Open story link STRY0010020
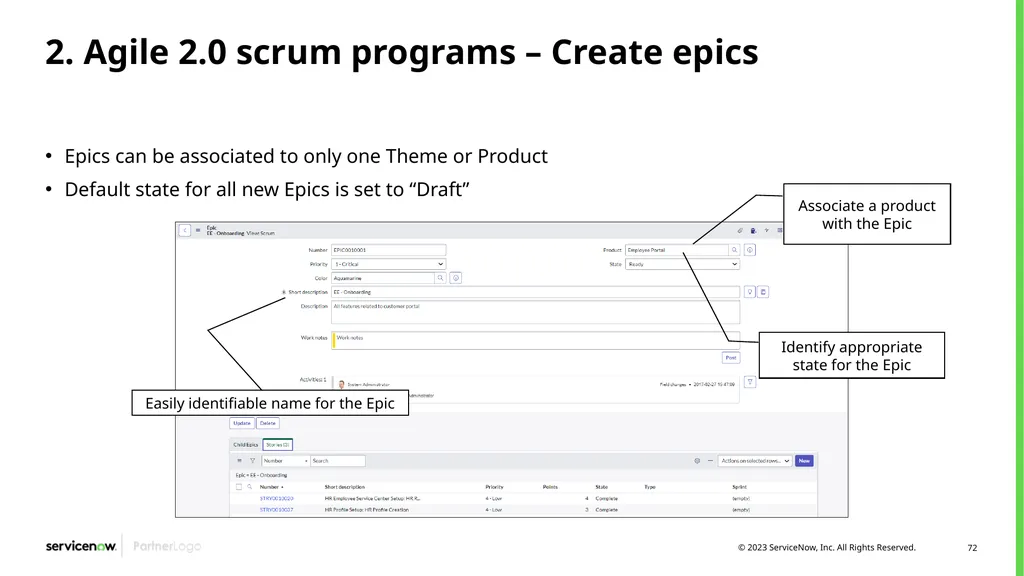Screen dimensions: 1024x576 click(276, 499)
